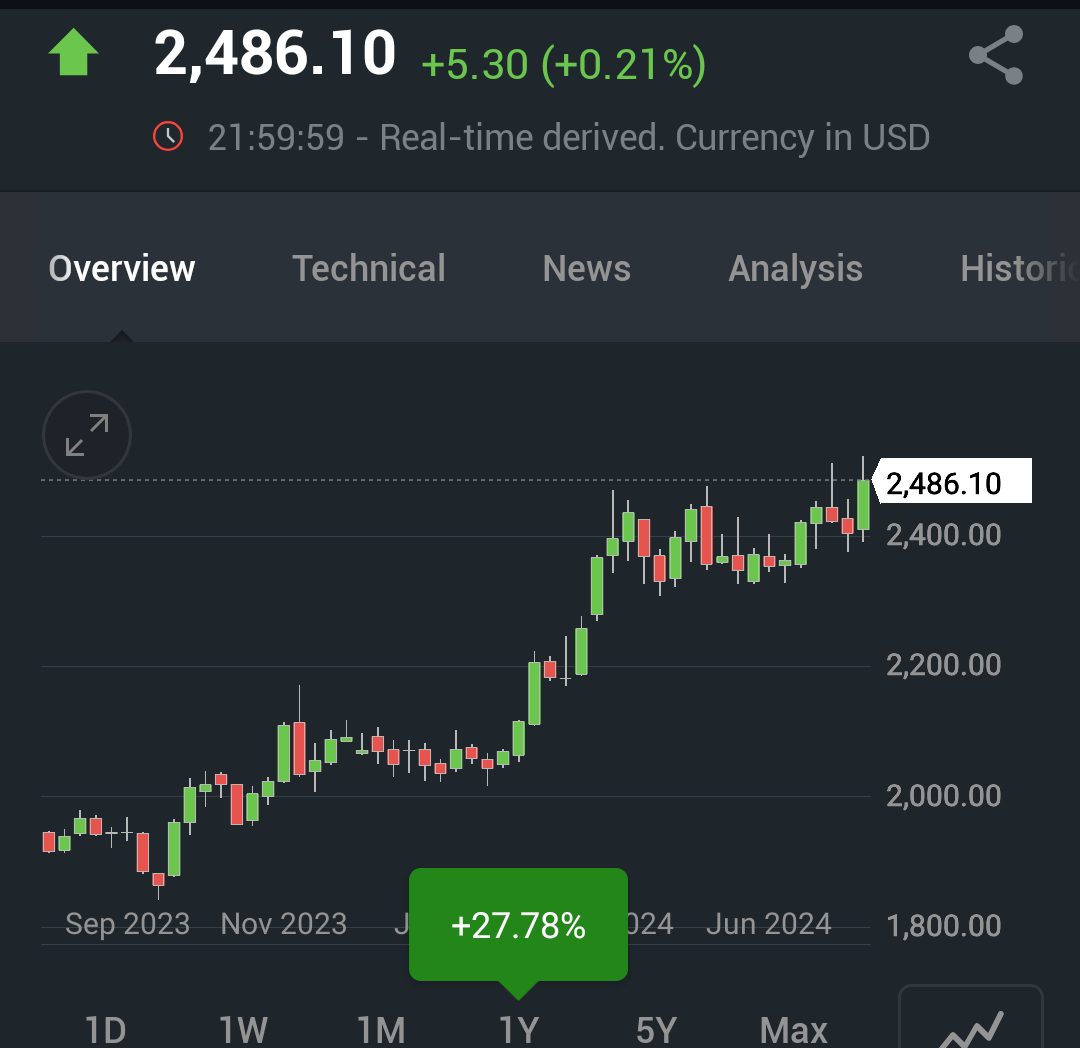Click the change +5.30 (+0.21%)
Screen dimensions: 1080x1048
tap(563, 65)
